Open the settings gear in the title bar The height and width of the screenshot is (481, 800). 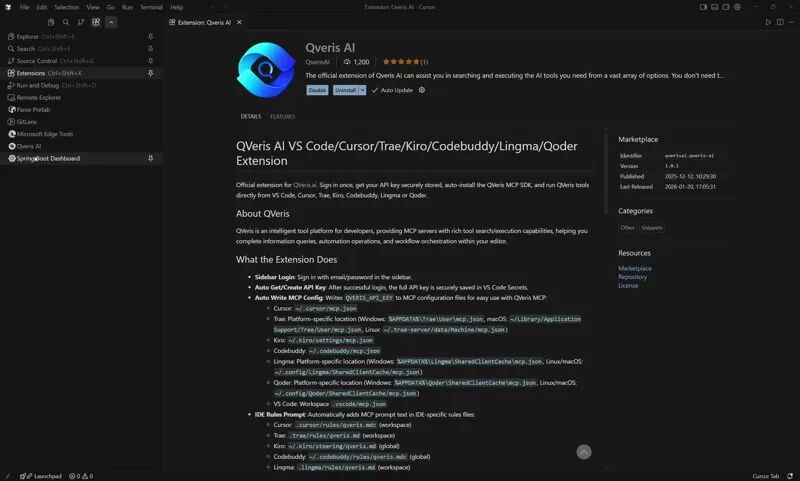click(x=737, y=7)
